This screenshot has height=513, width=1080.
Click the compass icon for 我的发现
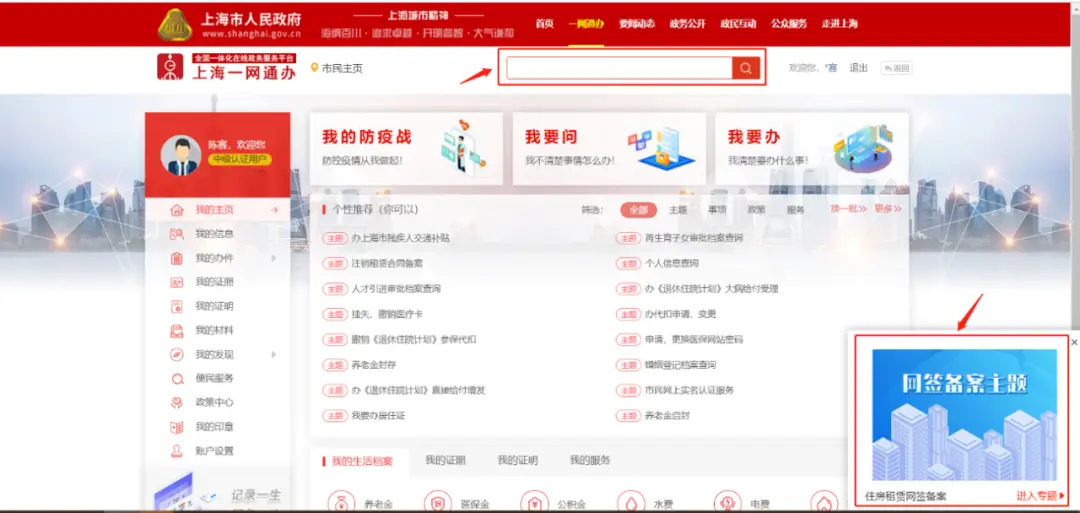tap(177, 355)
